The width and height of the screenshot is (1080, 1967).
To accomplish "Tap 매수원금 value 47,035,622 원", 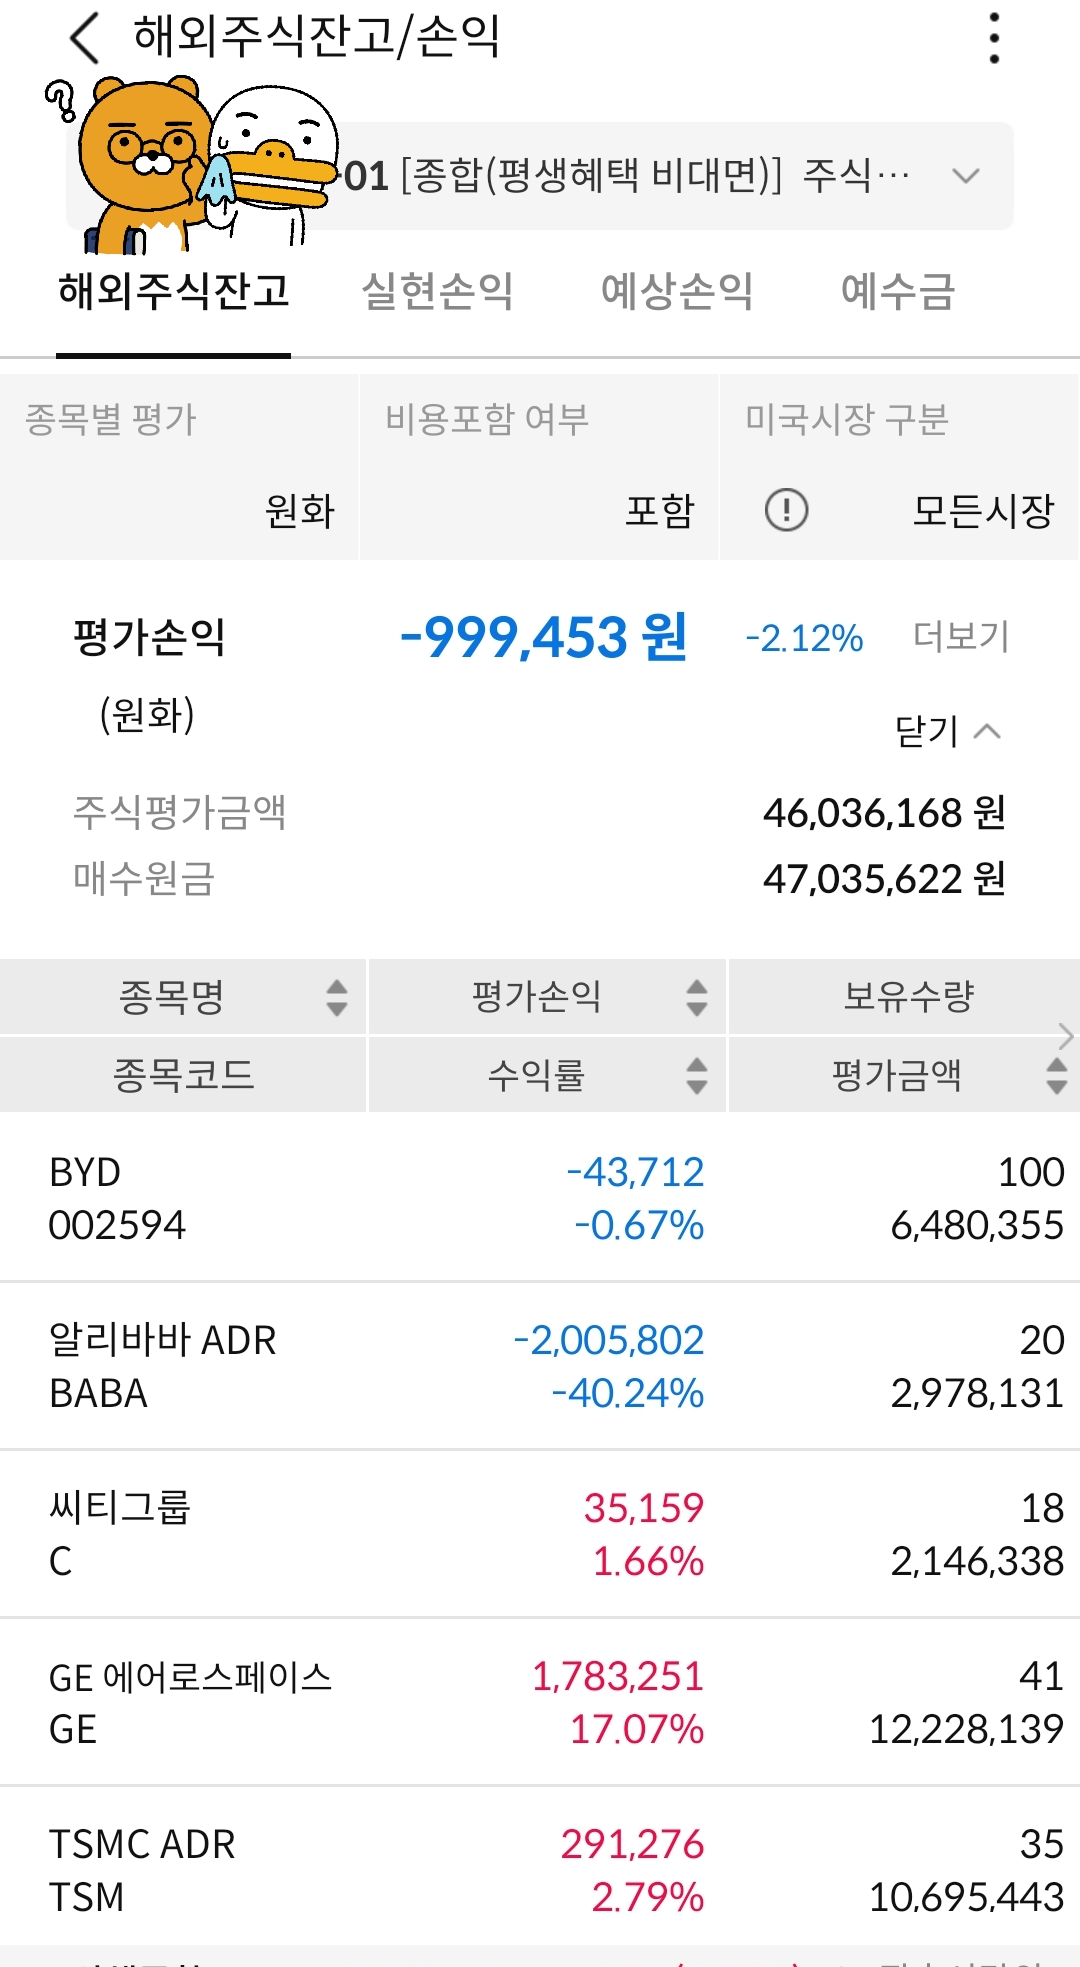I will (x=884, y=879).
